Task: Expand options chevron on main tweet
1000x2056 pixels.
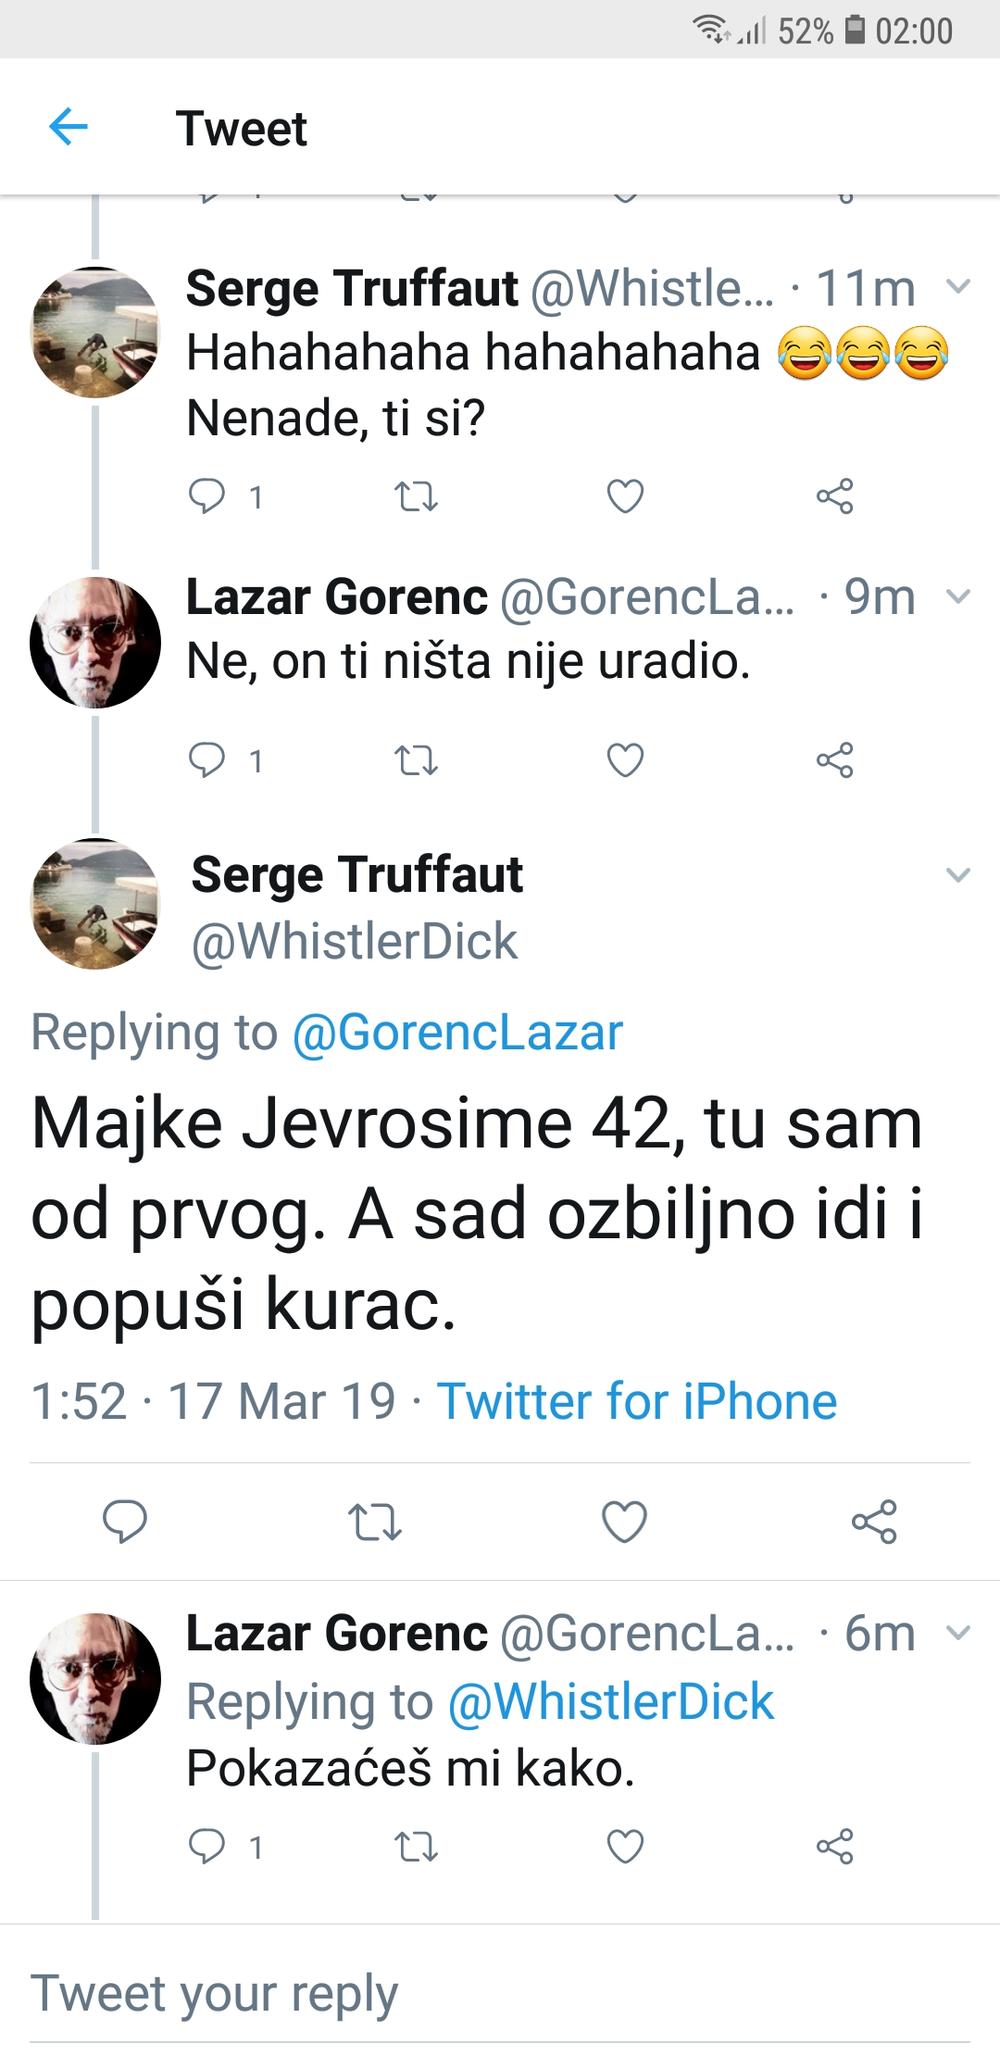Action: click(958, 876)
